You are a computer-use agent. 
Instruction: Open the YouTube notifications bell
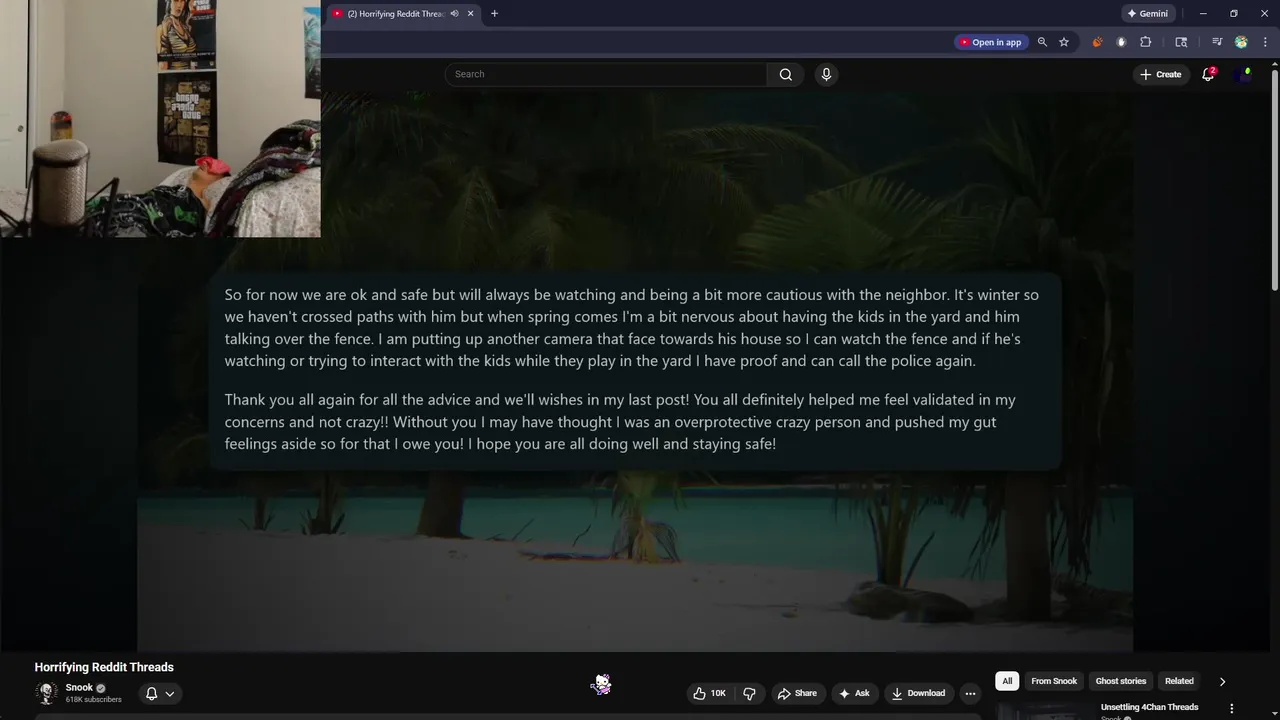point(1208,74)
